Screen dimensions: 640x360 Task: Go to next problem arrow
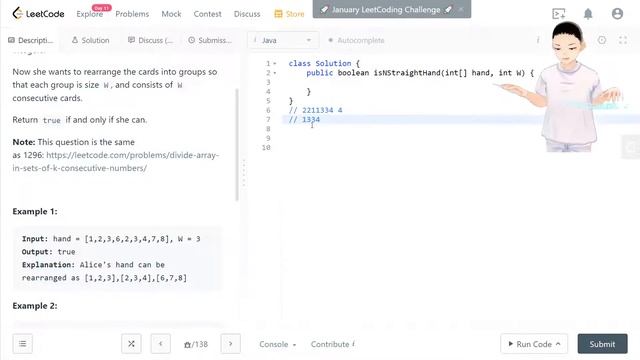231,344
